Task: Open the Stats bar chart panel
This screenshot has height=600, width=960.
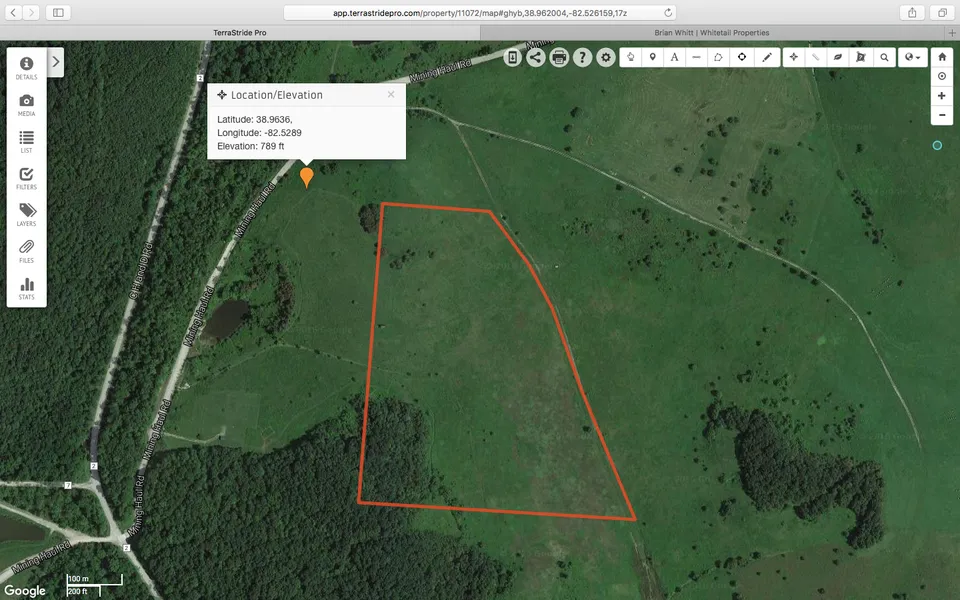Action: (26, 289)
